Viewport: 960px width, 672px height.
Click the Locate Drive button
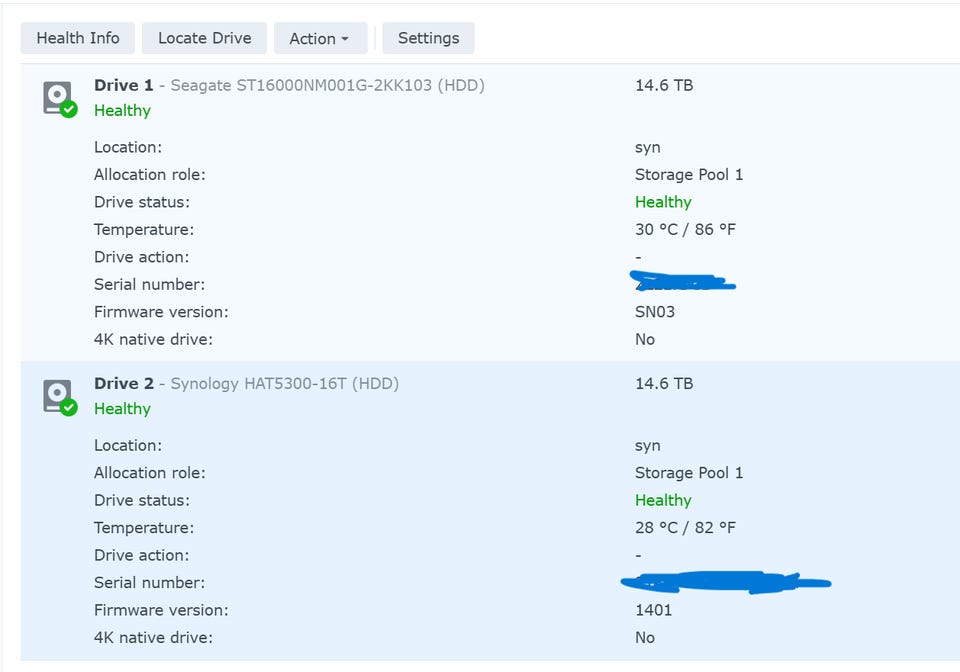[204, 38]
